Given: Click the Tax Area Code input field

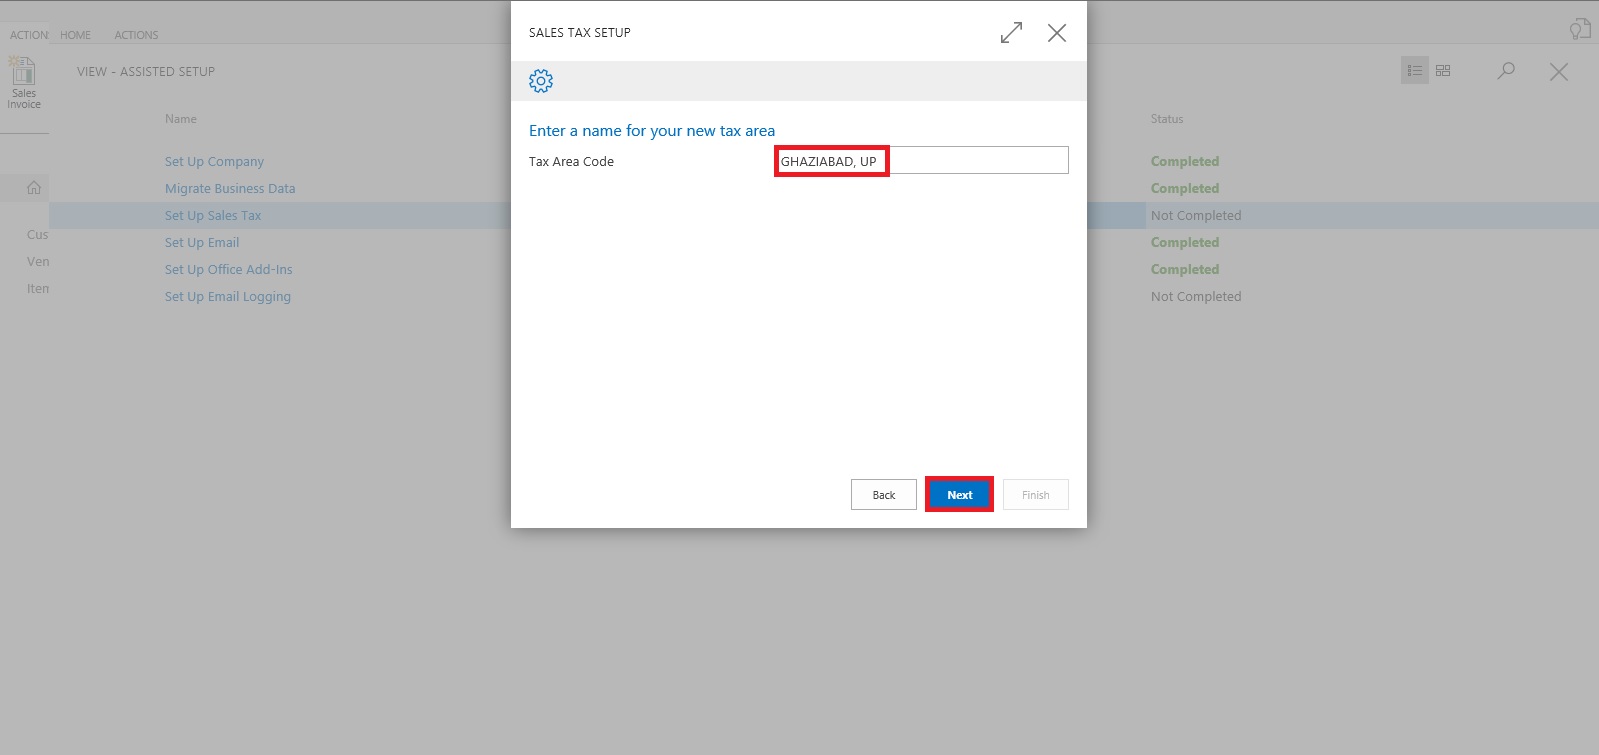Looking at the screenshot, I should pos(921,161).
